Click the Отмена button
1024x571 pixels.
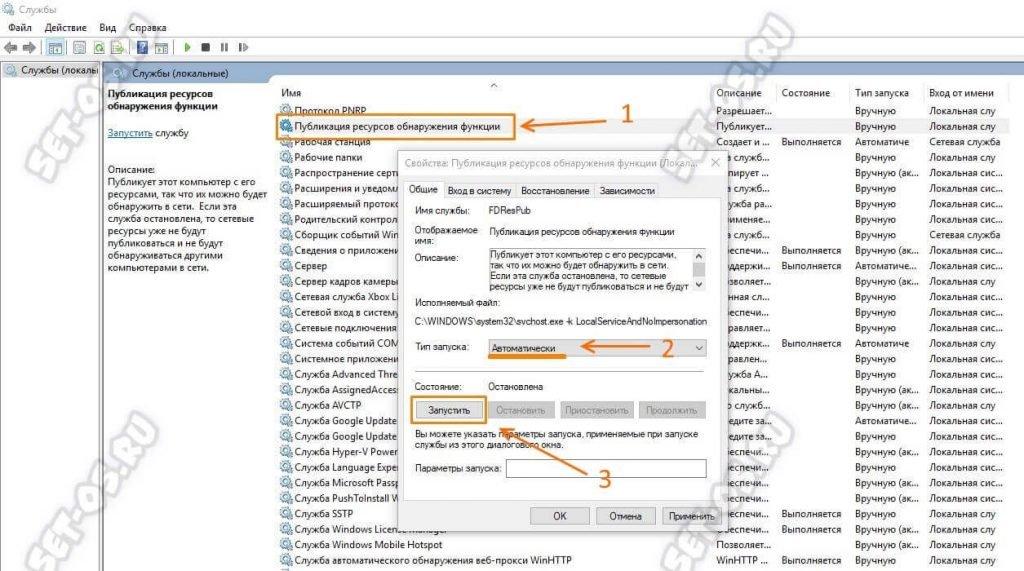[x=625, y=515]
